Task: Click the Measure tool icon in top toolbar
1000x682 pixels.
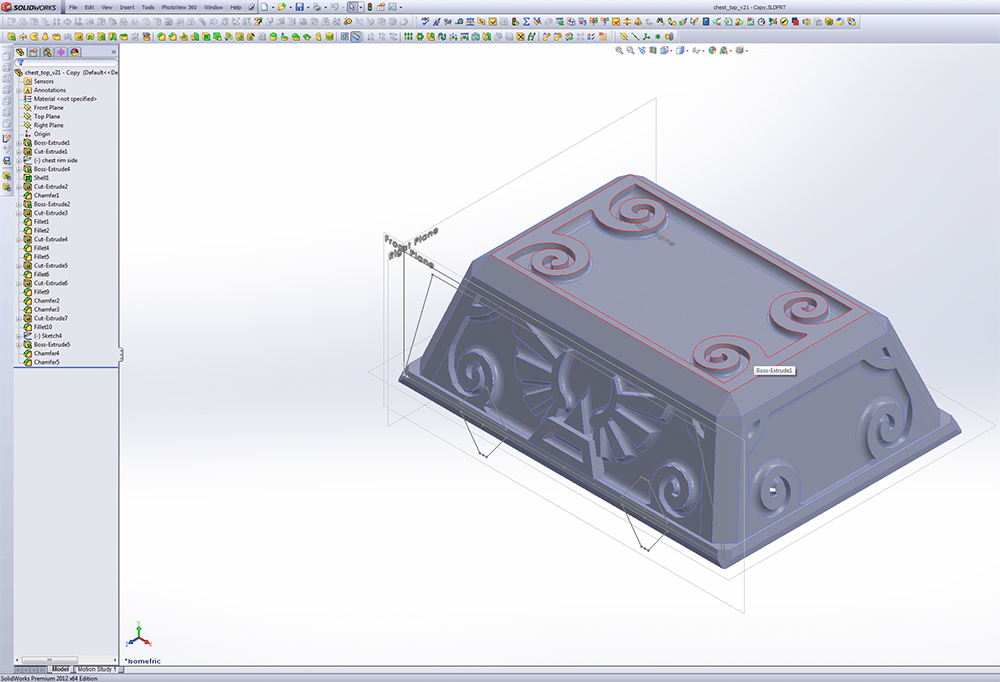Action: click(459, 21)
